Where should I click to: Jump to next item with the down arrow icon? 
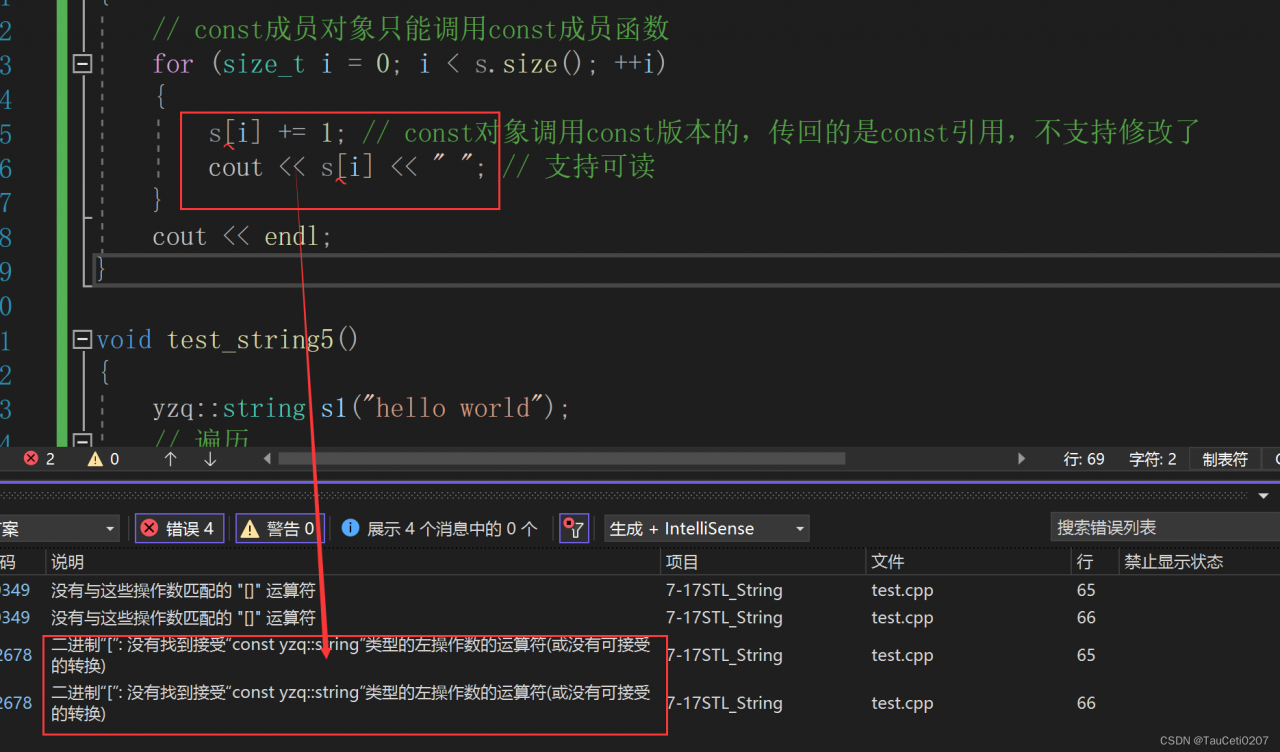209,458
